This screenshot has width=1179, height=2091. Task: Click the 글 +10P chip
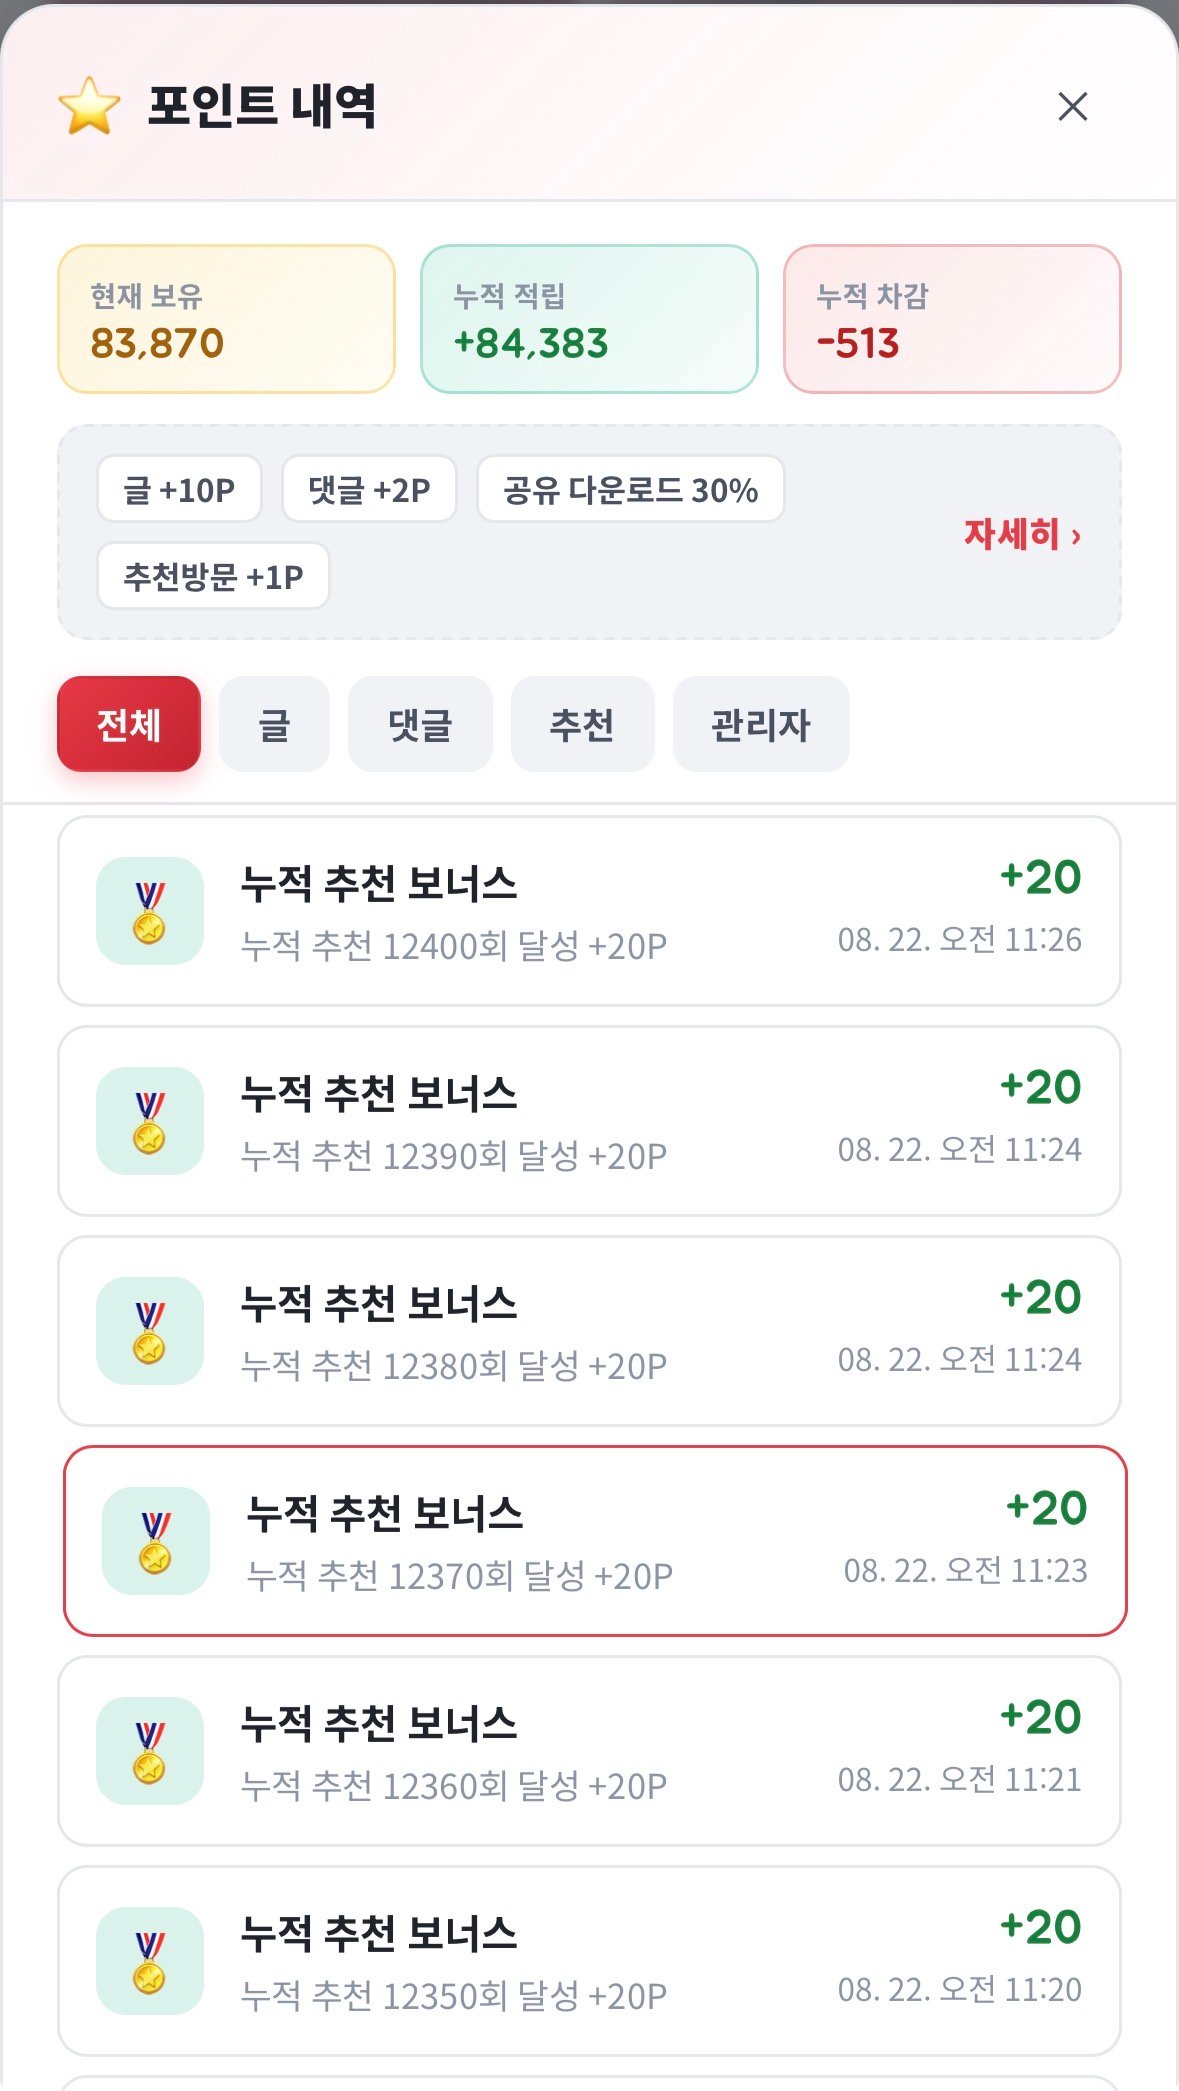[x=179, y=489]
